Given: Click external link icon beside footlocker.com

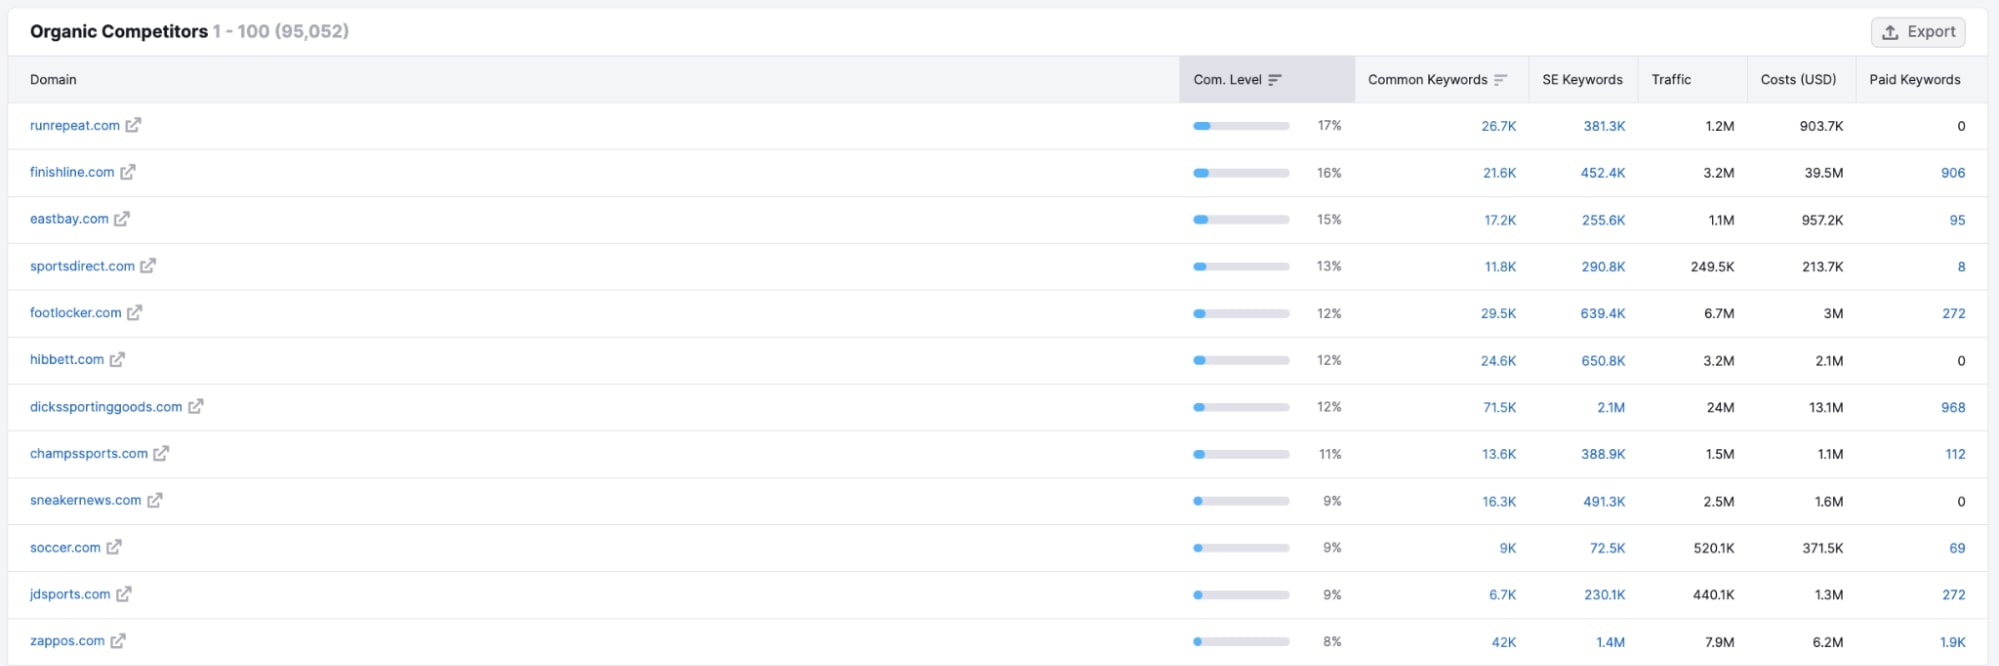Looking at the screenshot, I should [135, 313].
